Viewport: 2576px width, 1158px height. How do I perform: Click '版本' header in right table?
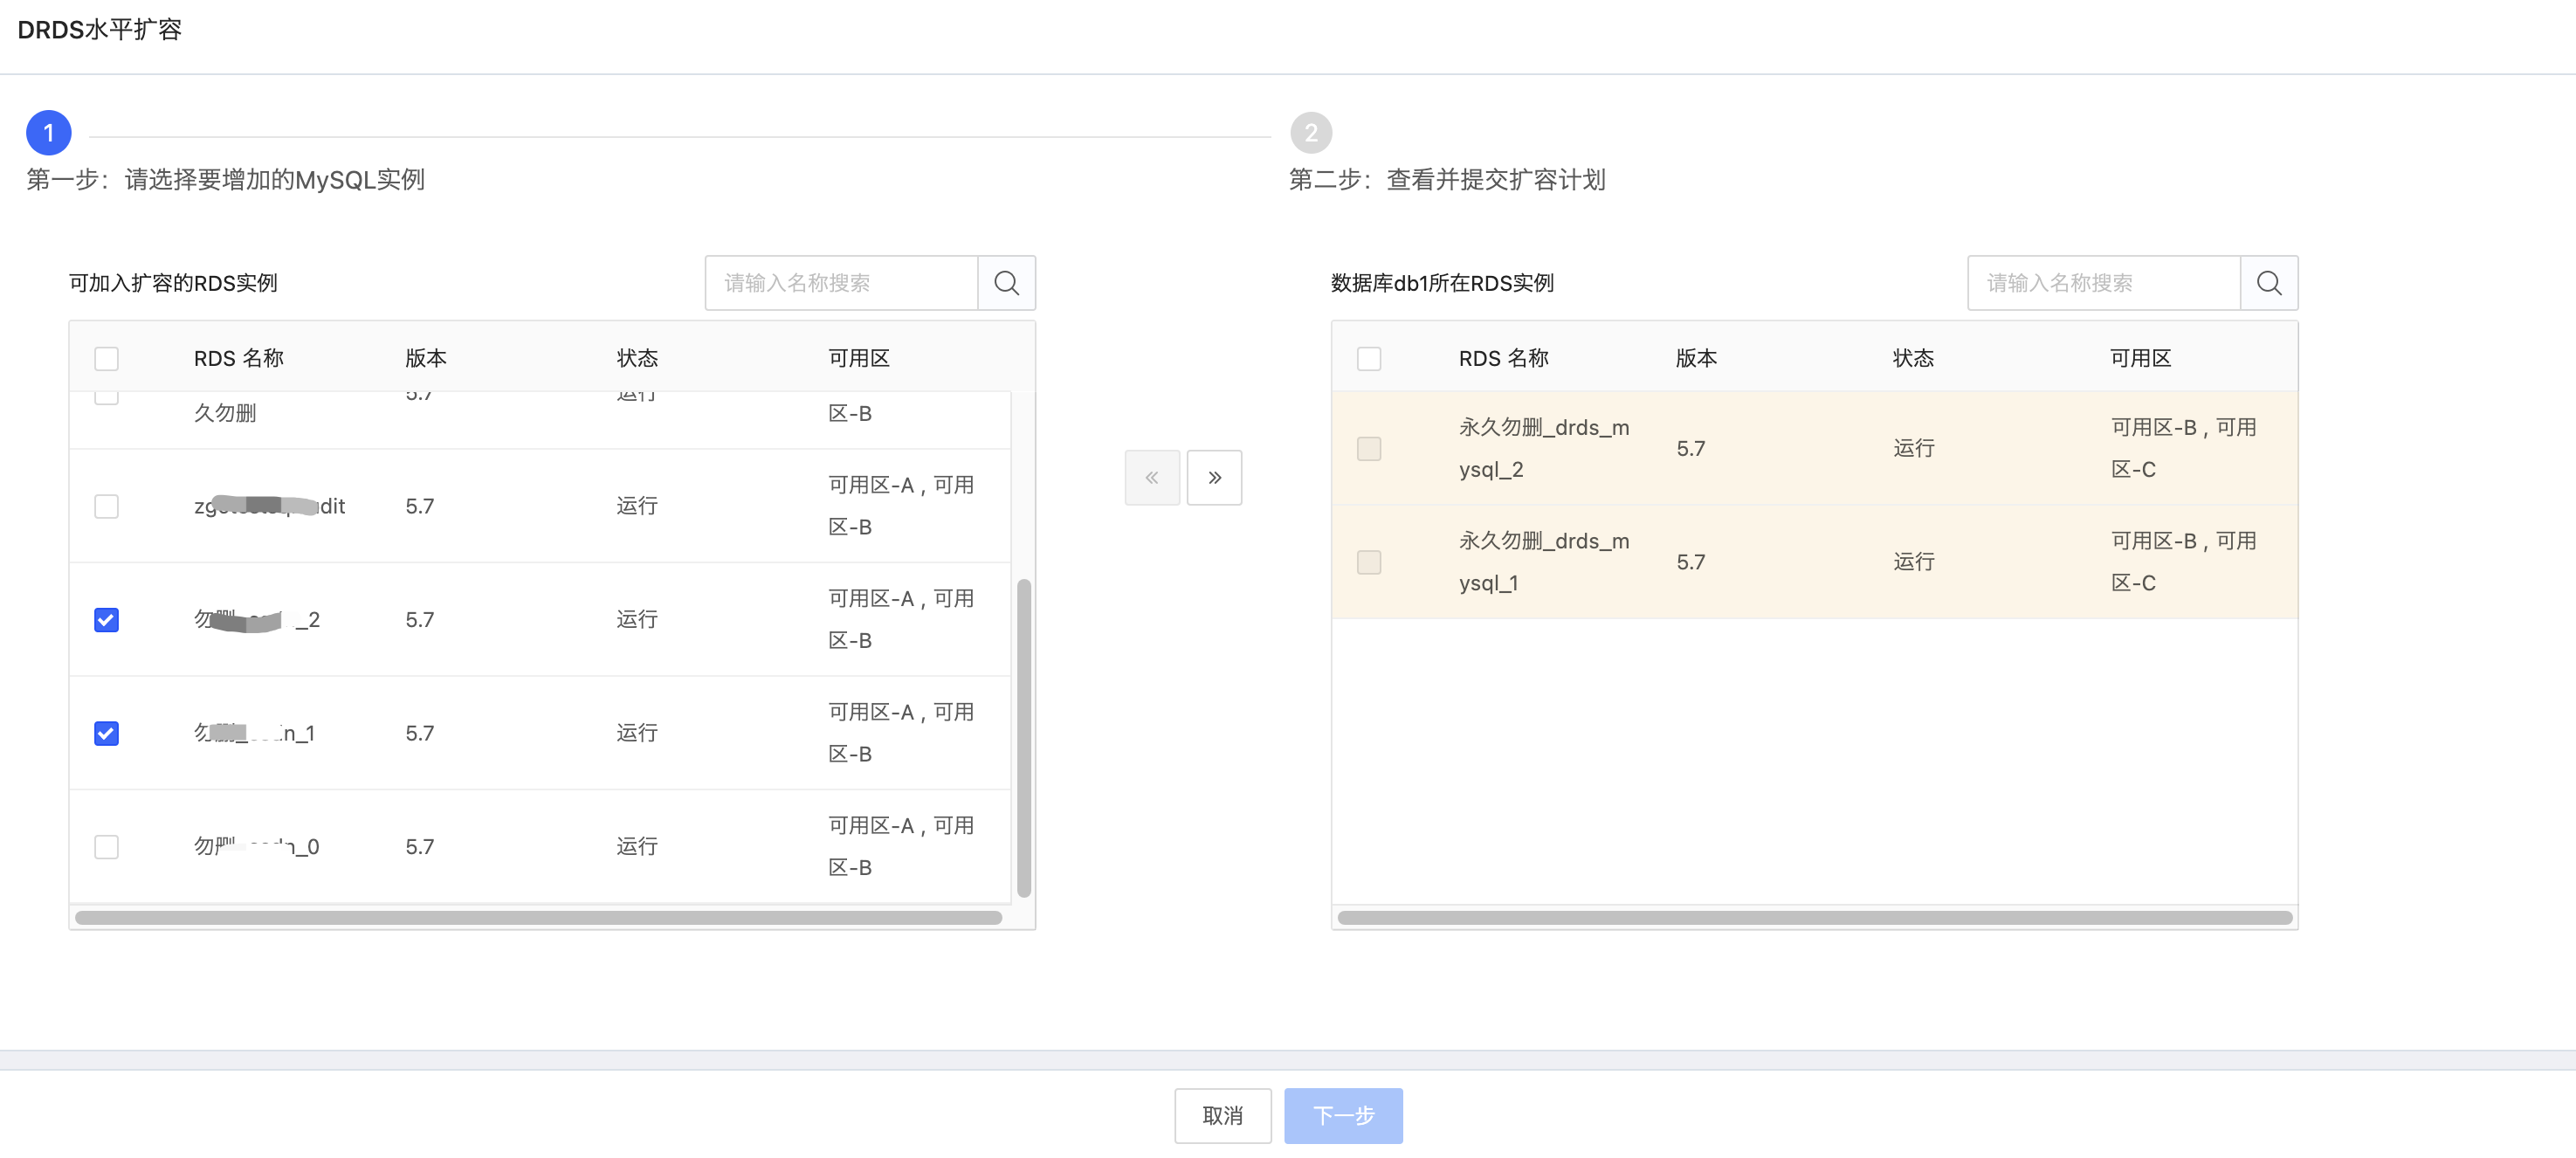pyautogui.click(x=1696, y=359)
